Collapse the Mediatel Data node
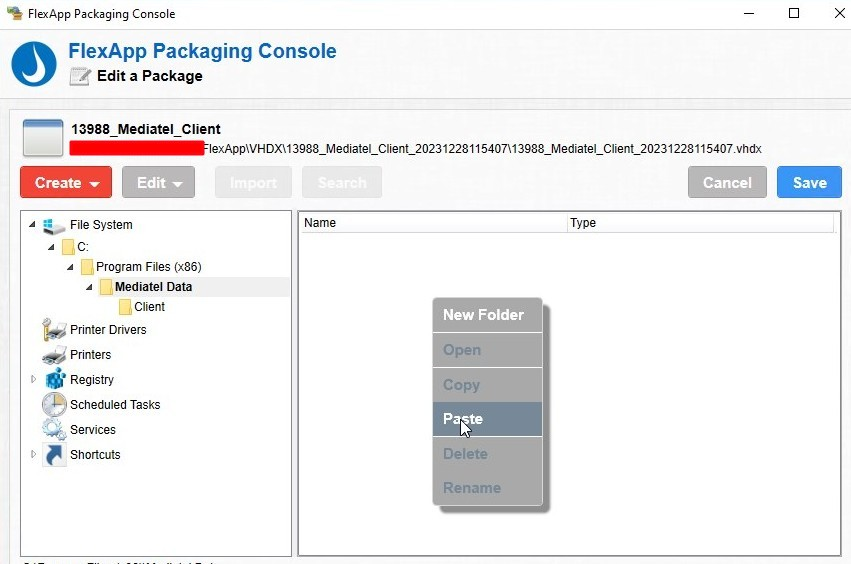Screen dimensions: 851x564 (x=90, y=287)
